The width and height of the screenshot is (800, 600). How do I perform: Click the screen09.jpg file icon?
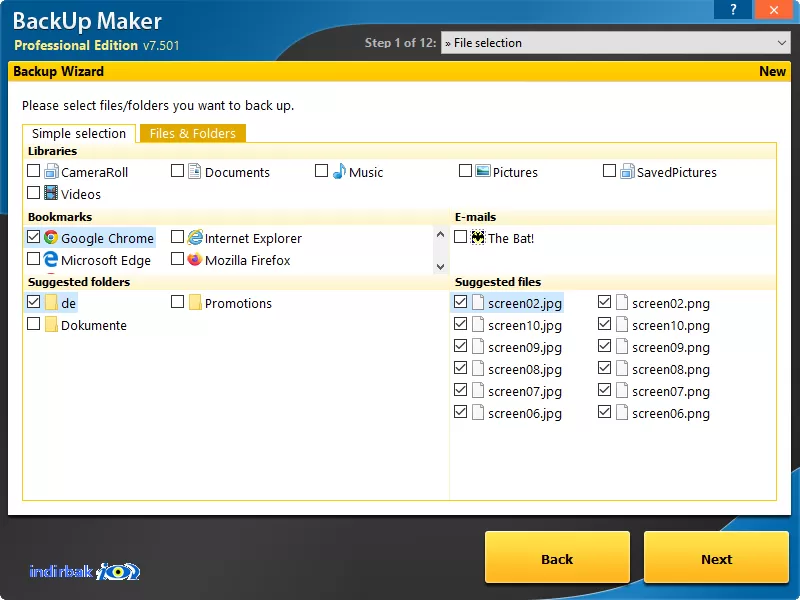(x=478, y=346)
